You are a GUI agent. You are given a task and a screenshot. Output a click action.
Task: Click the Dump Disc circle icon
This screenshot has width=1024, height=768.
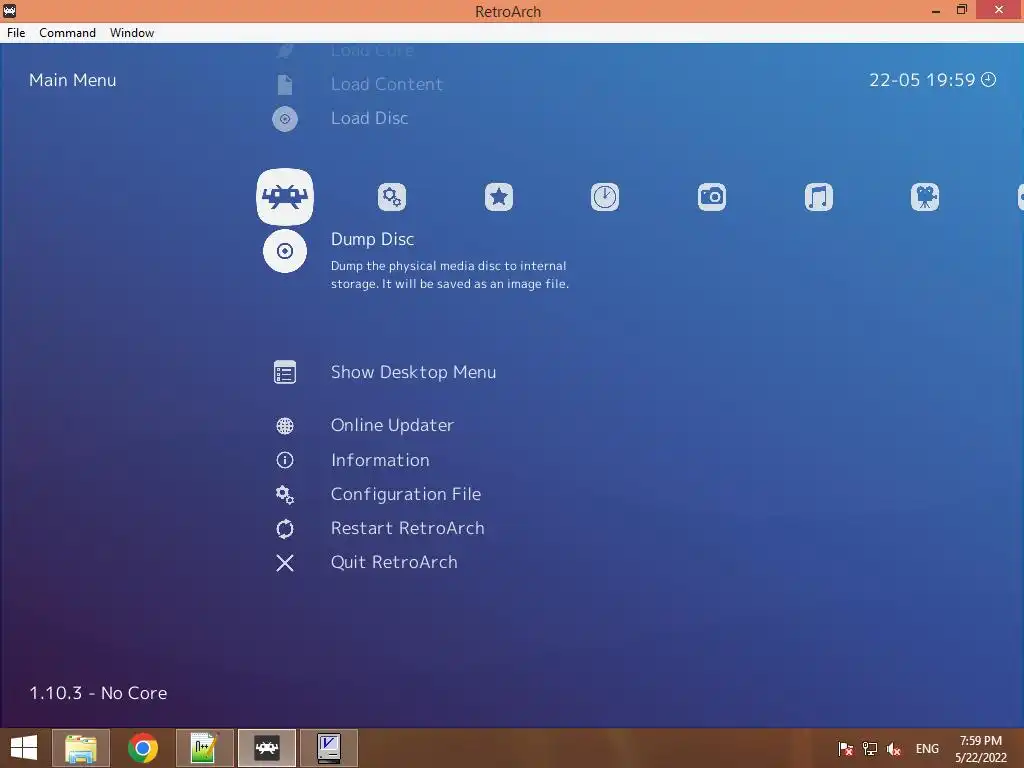[x=285, y=251]
